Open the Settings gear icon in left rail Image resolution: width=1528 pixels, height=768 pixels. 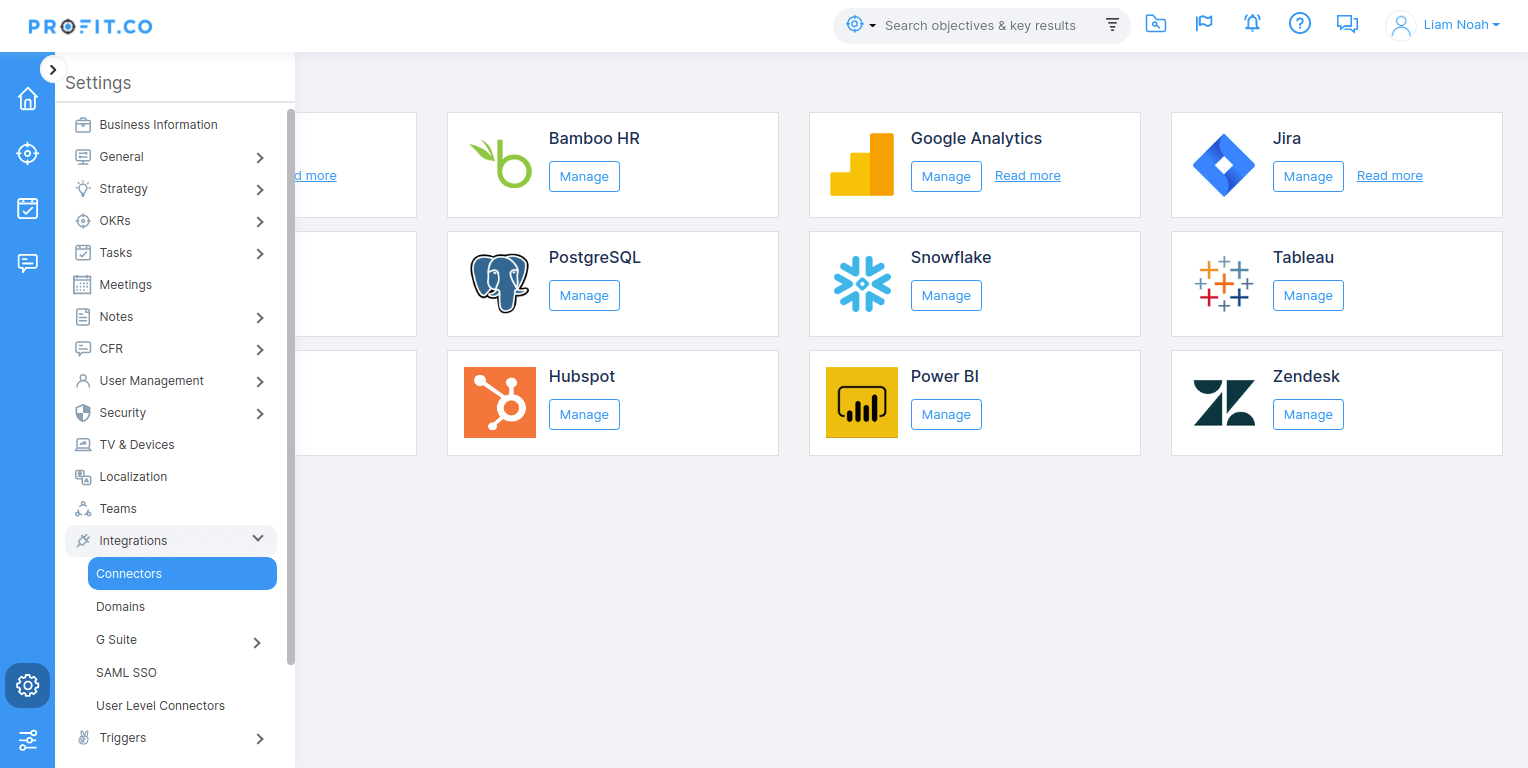click(28, 686)
